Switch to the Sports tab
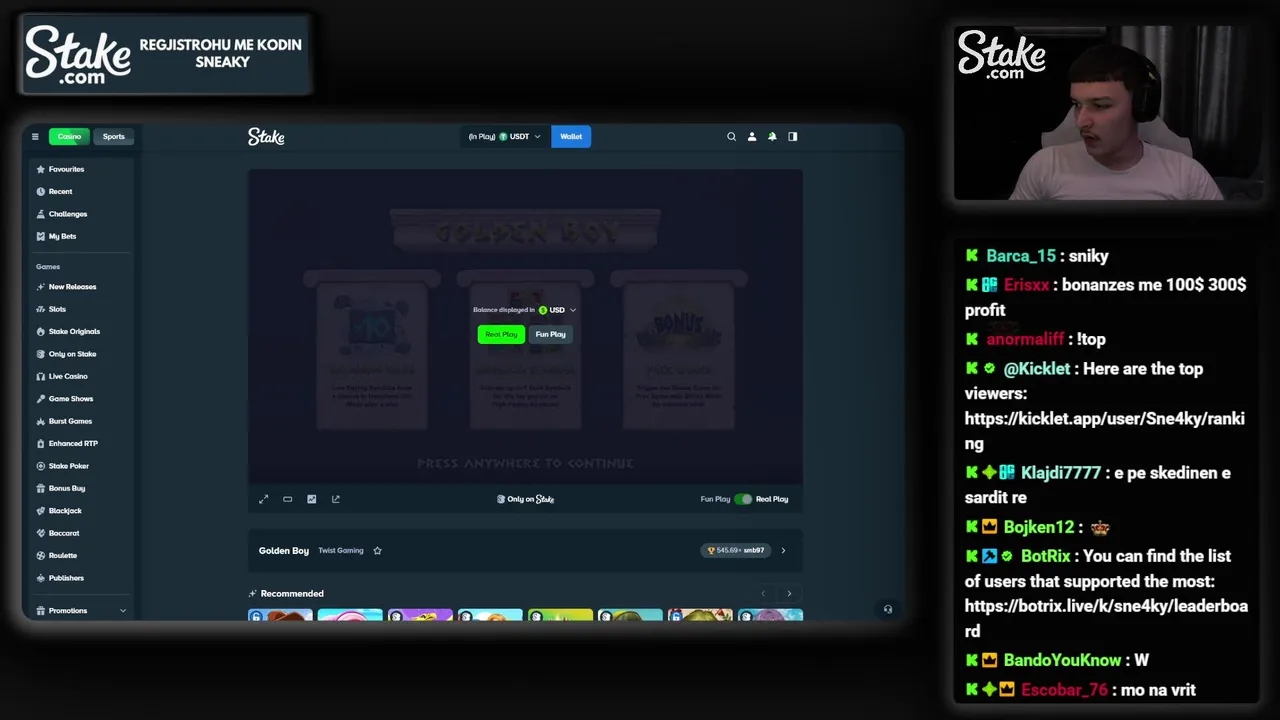Viewport: 1280px width, 720px height. tap(114, 137)
